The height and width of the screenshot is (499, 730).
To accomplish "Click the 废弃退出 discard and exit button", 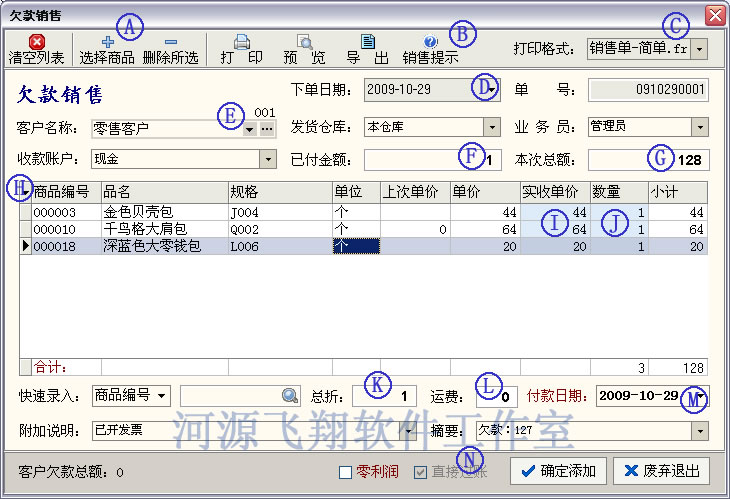I will click(x=658, y=471).
